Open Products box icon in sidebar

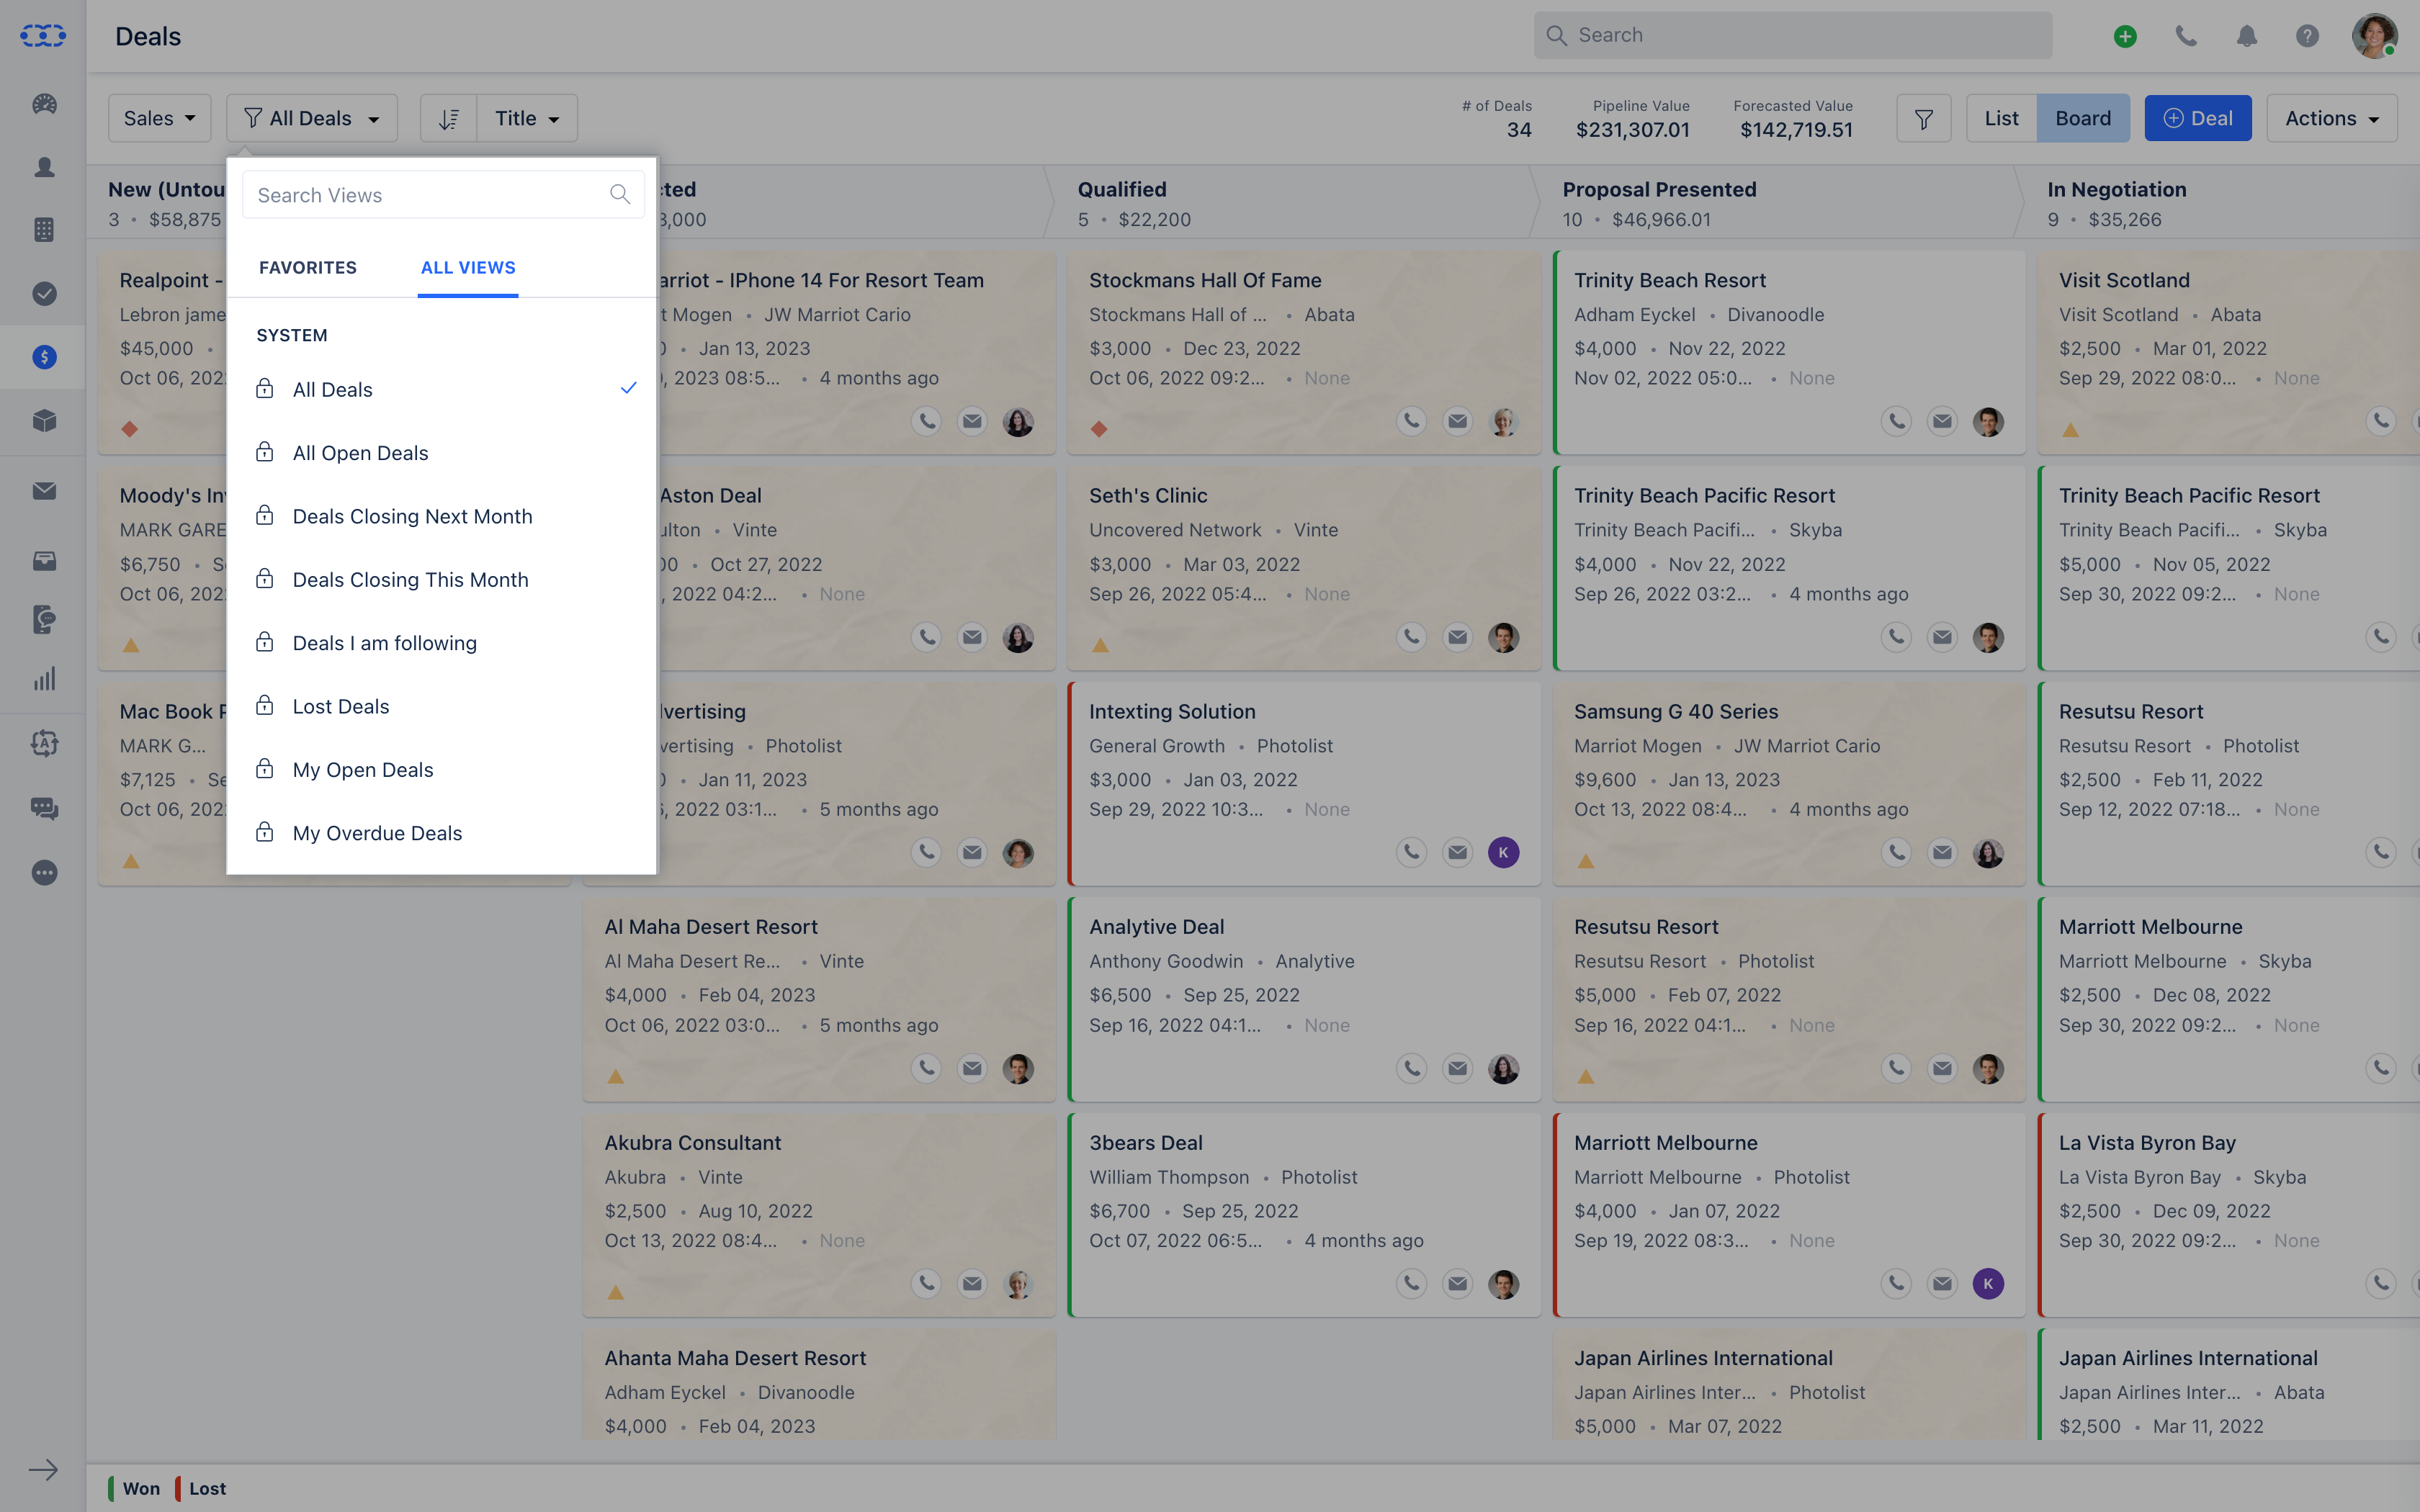pos(44,420)
